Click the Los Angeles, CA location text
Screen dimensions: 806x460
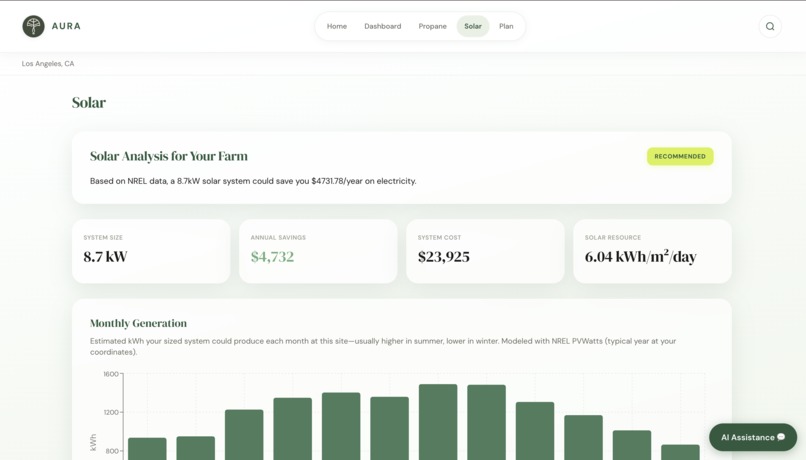tap(48, 64)
